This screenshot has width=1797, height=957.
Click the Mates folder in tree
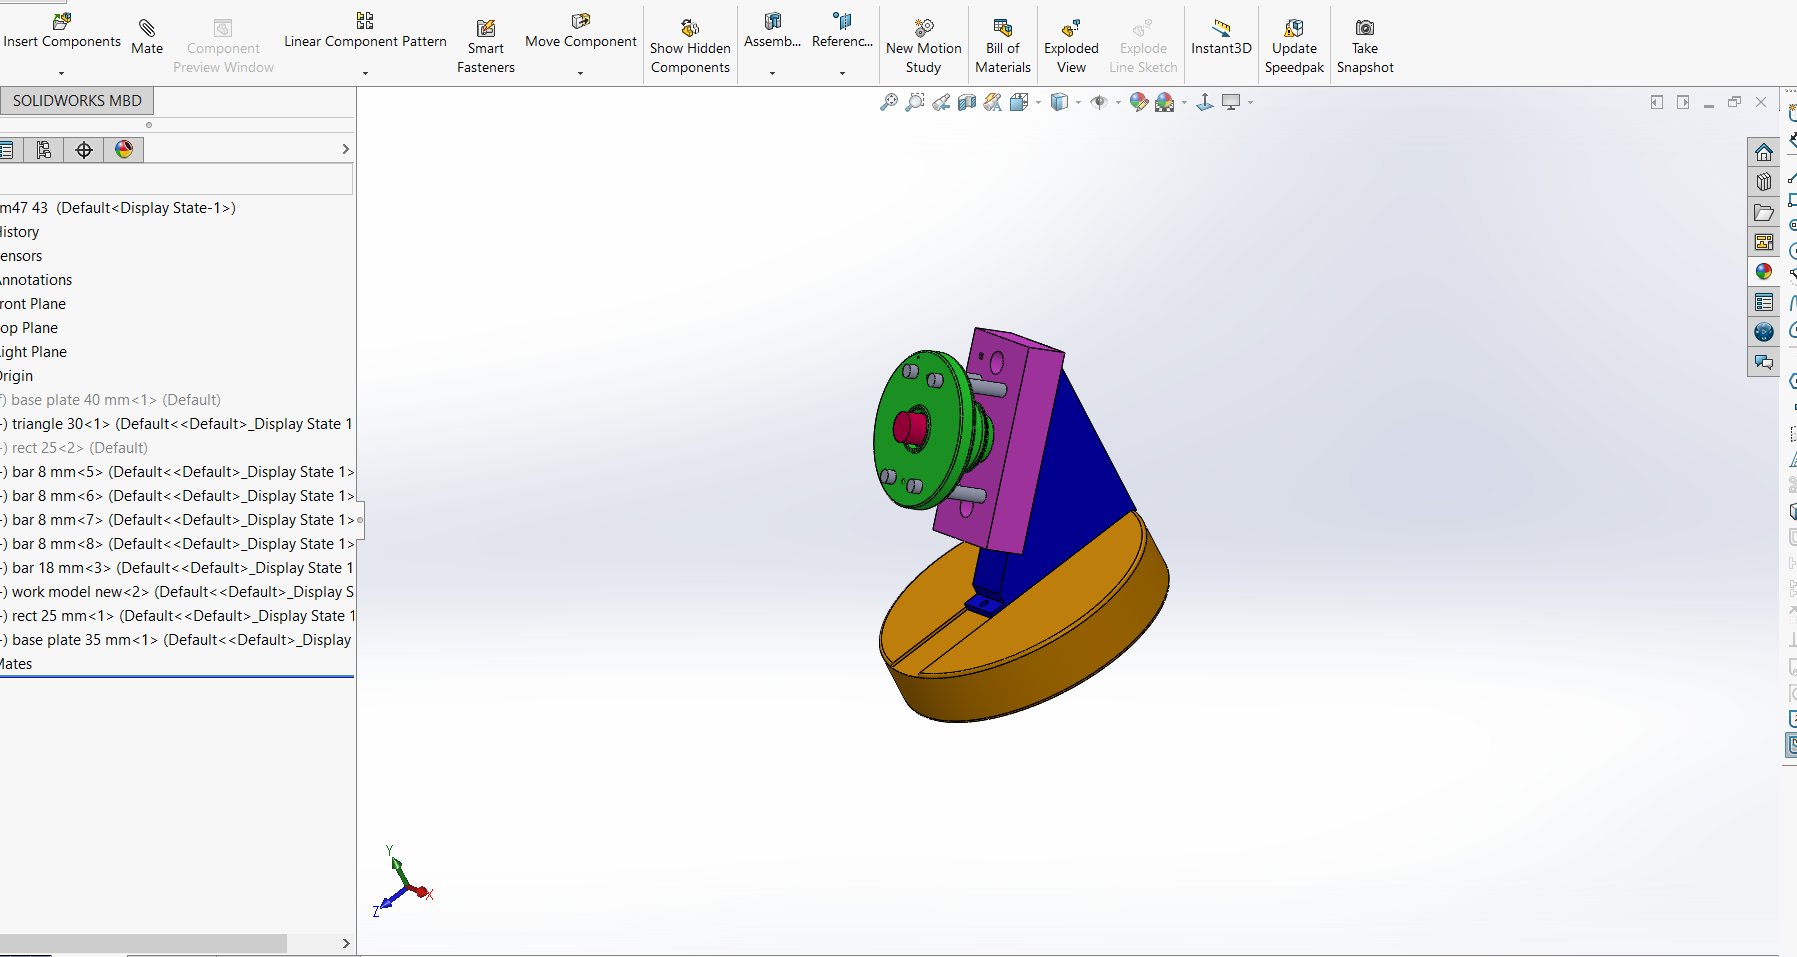(x=16, y=664)
